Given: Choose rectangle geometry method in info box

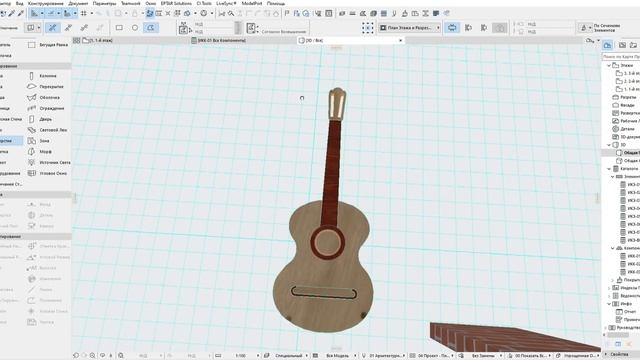Looking at the screenshot, I should tap(119, 28).
